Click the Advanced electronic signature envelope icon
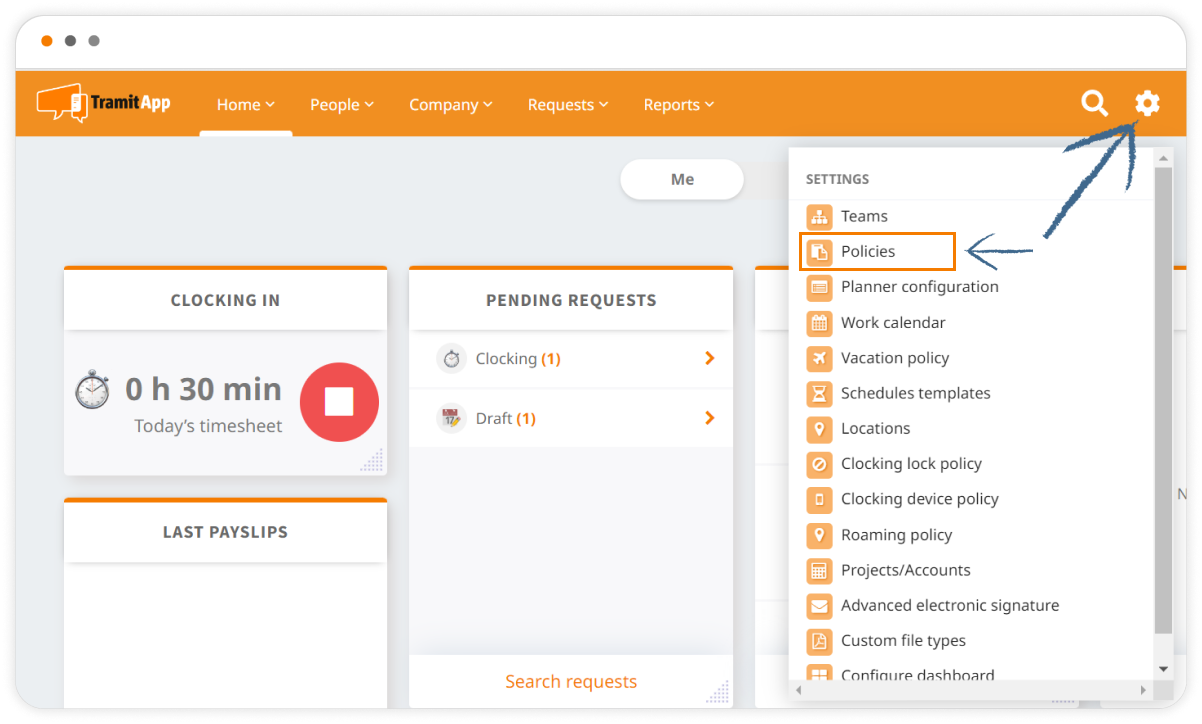This screenshot has width=1202, height=724. (819, 606)
